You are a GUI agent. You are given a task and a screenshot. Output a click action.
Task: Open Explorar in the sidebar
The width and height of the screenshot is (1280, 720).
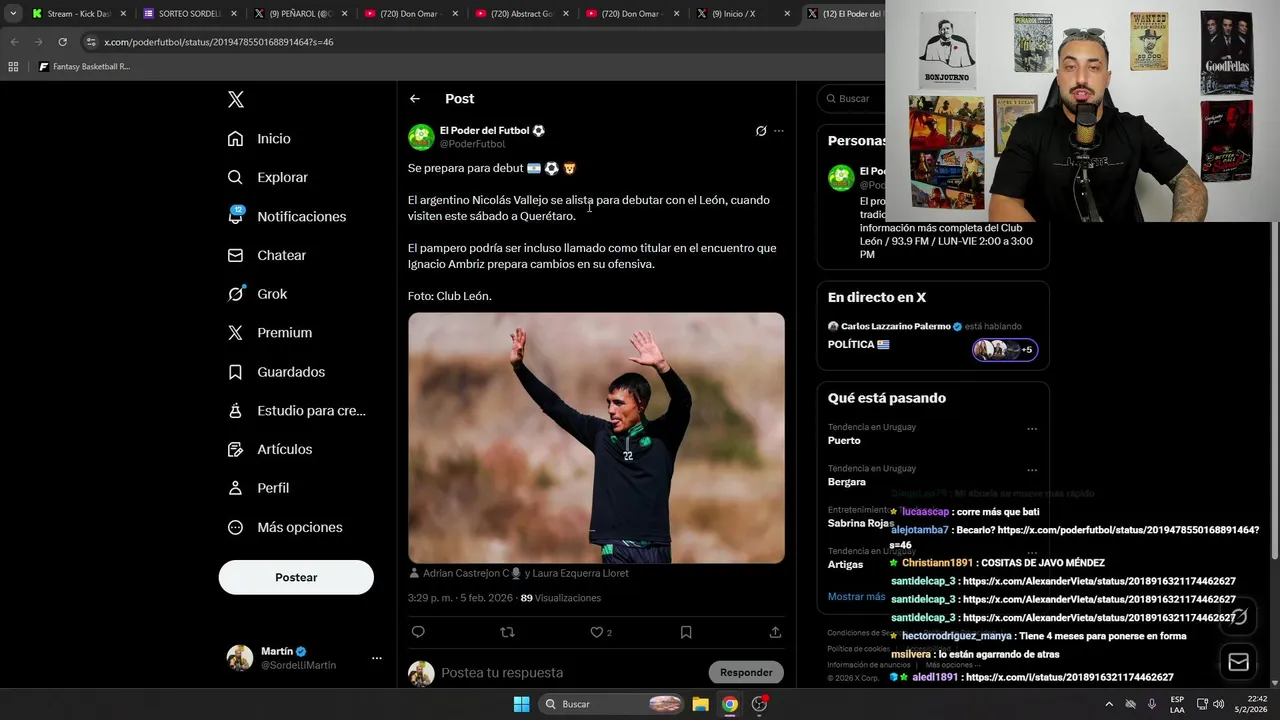pos(267,177)
